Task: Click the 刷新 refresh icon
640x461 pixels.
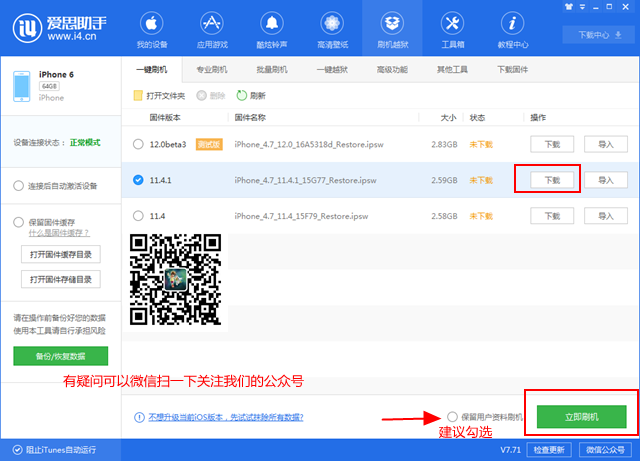Action: click(242, 96)
